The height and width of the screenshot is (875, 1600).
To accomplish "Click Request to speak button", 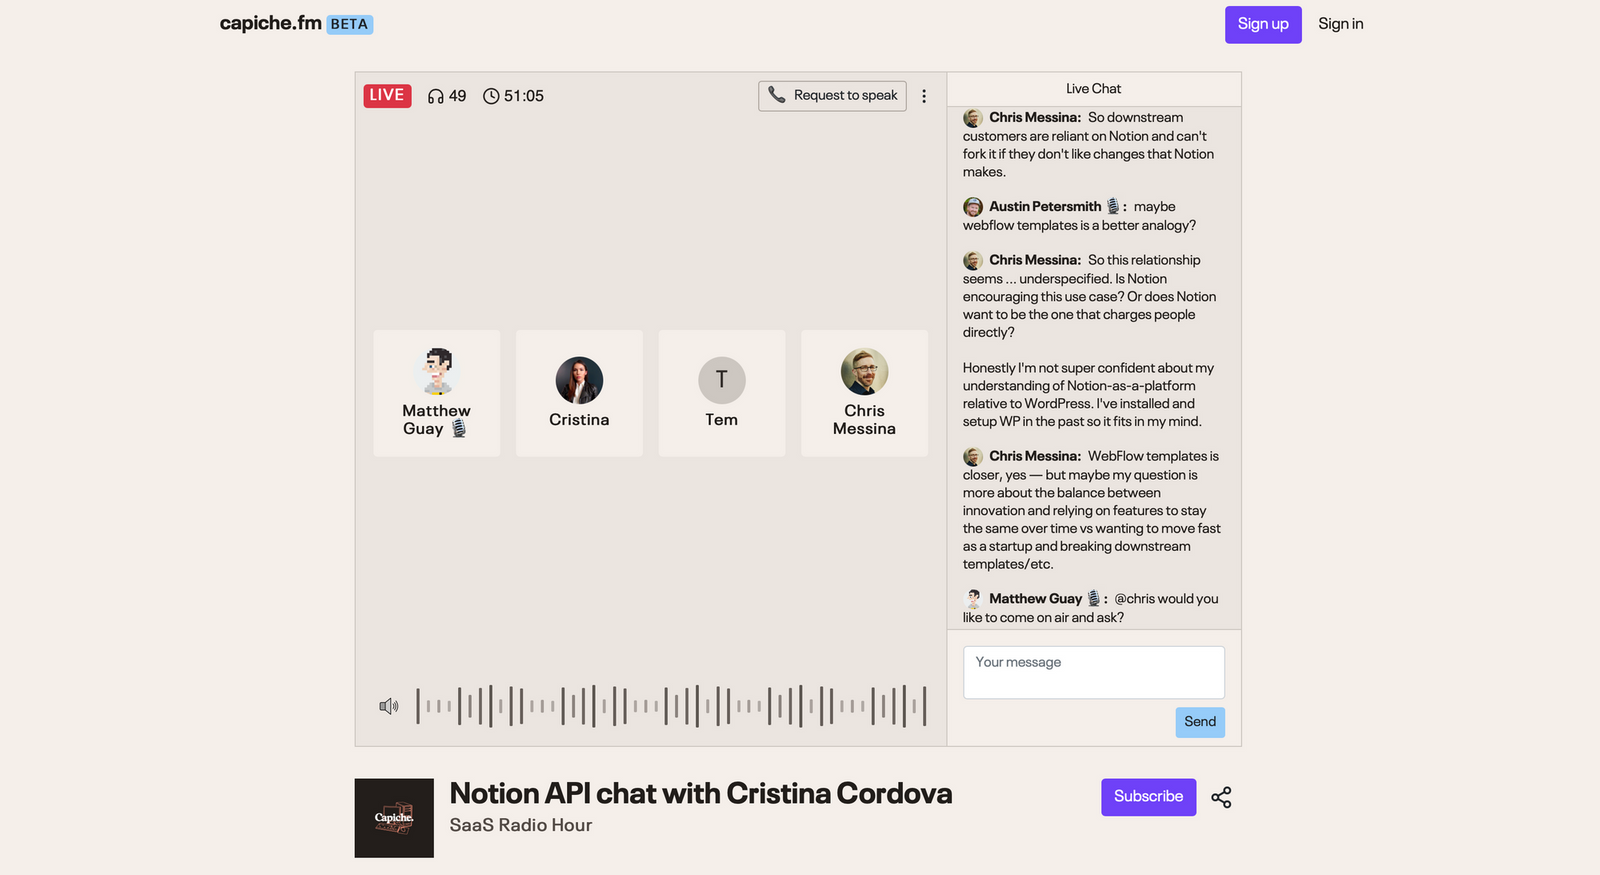I will (x=832, y=95).
